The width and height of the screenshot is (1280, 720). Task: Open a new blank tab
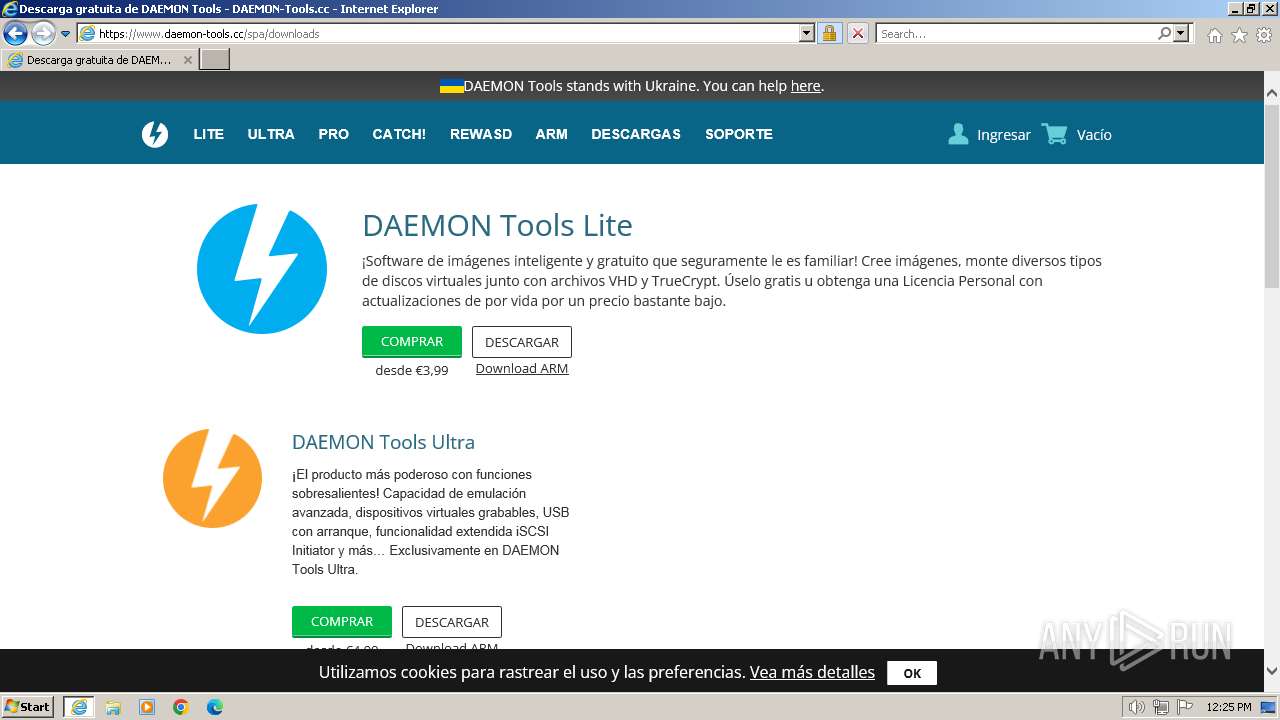[x=215, y=60]
